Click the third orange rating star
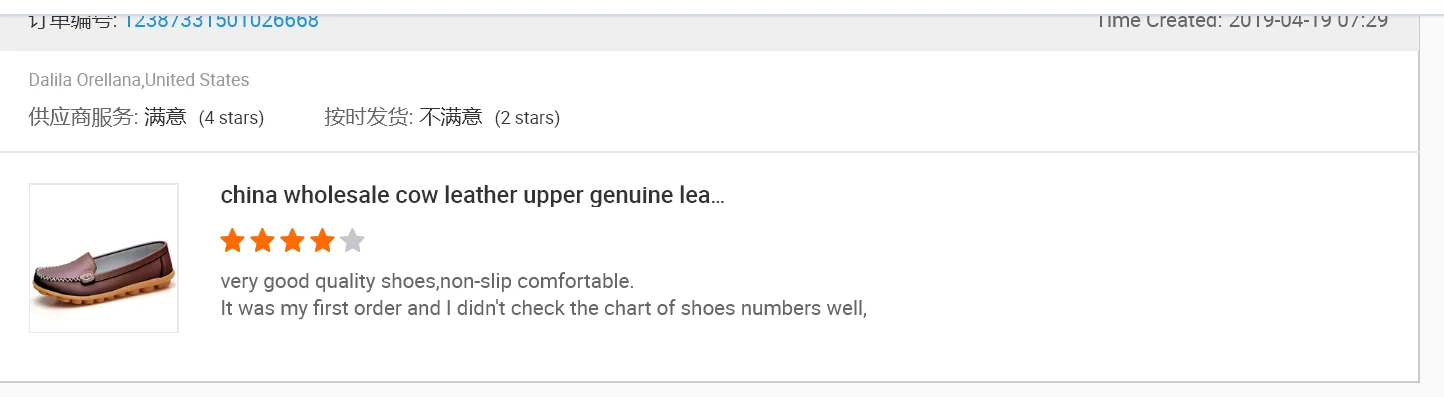Viewport: 1444px width, 397px height. [292, 241]
